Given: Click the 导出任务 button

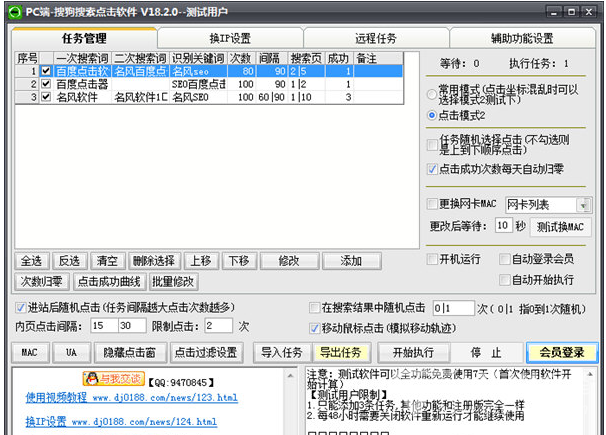Looking at the screenshot, I should point(341,352).
